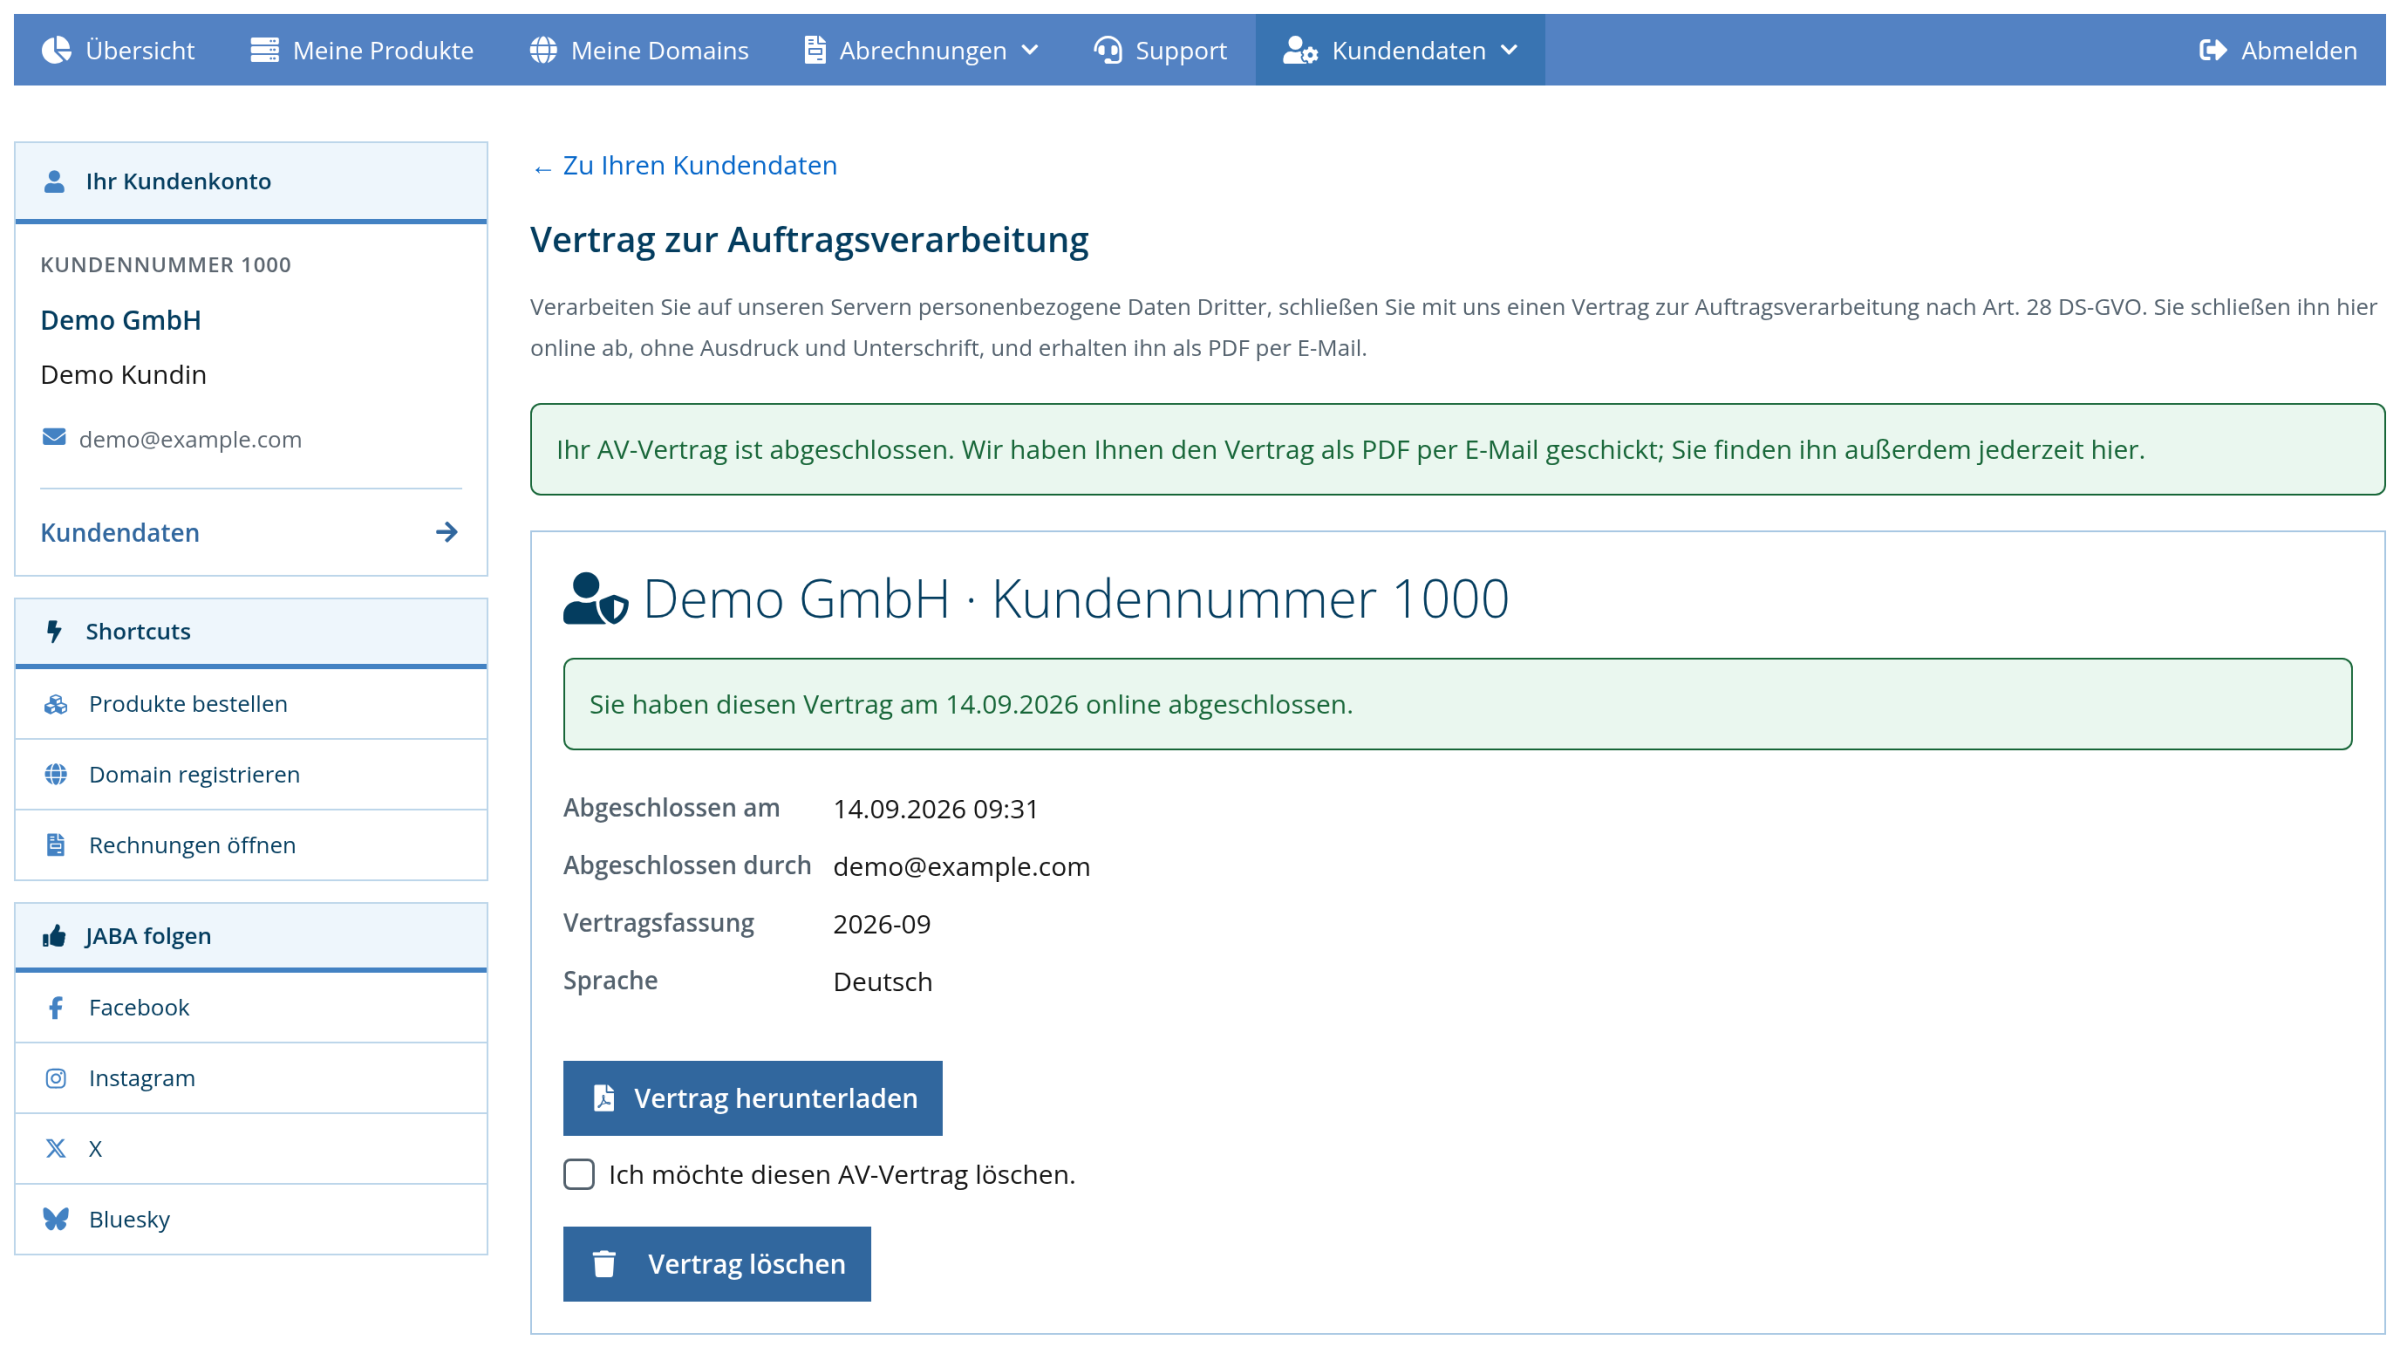Screen dimensions: 2400x1347
Task: Open the Übersicht menu item
Action: 118,50
